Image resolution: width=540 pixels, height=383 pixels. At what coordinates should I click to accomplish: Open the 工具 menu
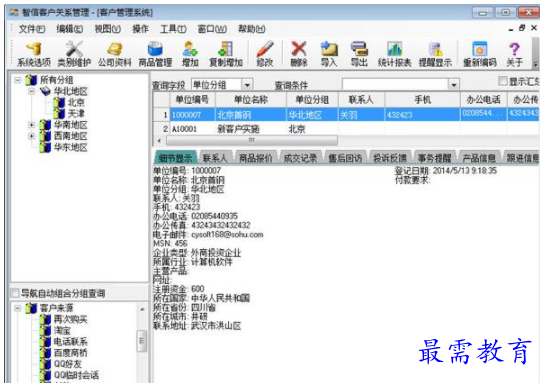point(173,29)
